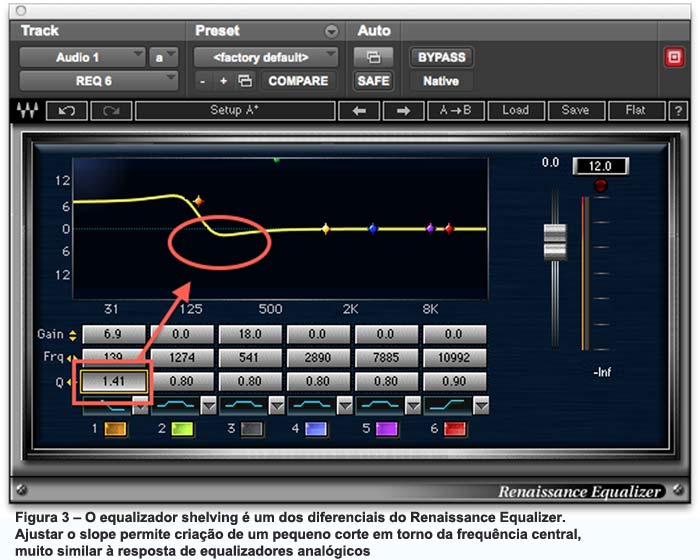Viewport: 700px width, 560px height.
Task: Select the purple band 5 graph marker
Action: click(430, 229)
